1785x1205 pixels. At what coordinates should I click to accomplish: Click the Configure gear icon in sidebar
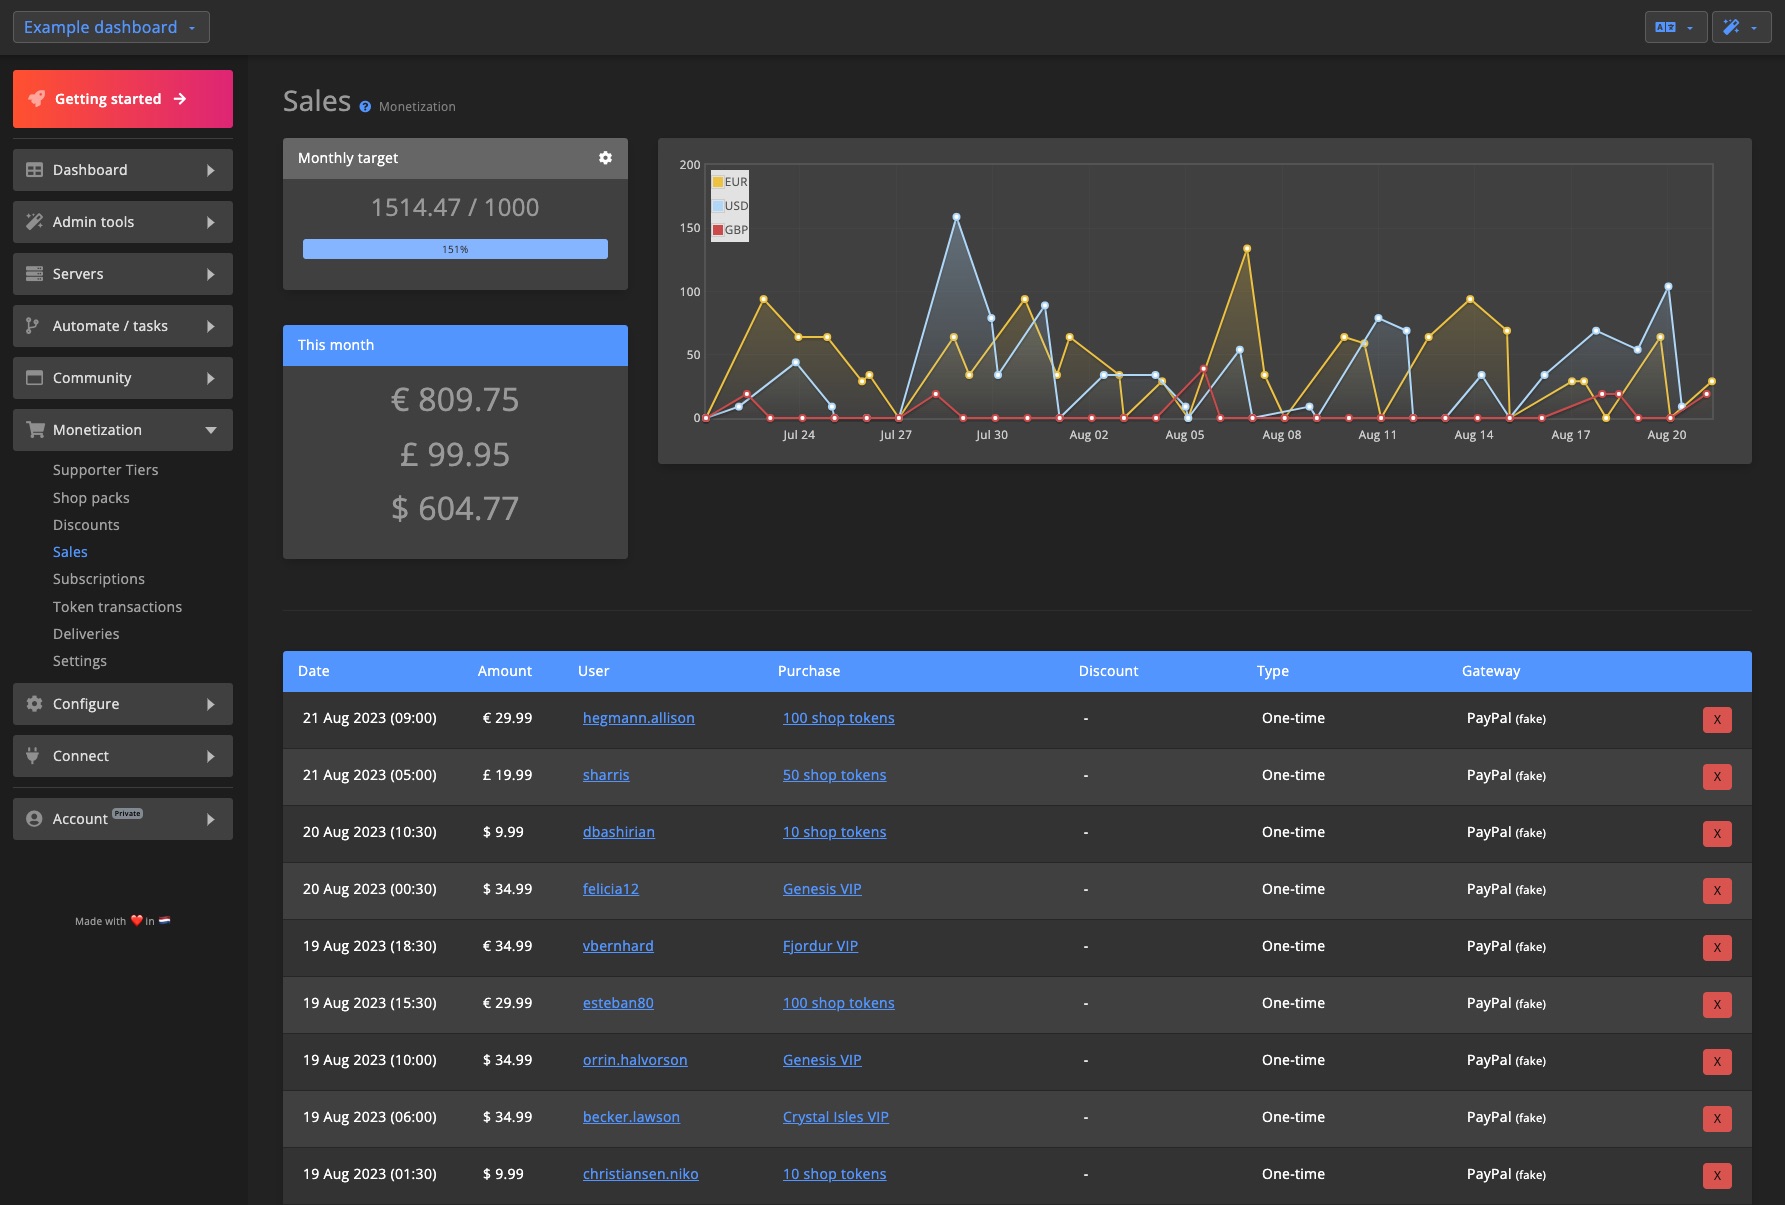(35, 704)
